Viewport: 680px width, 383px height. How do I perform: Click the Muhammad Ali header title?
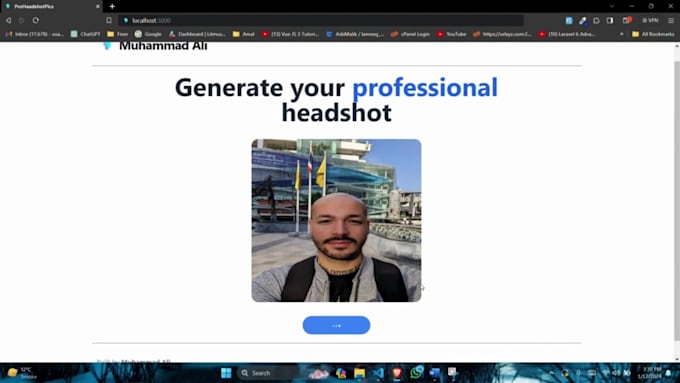[x=163, y=46]
